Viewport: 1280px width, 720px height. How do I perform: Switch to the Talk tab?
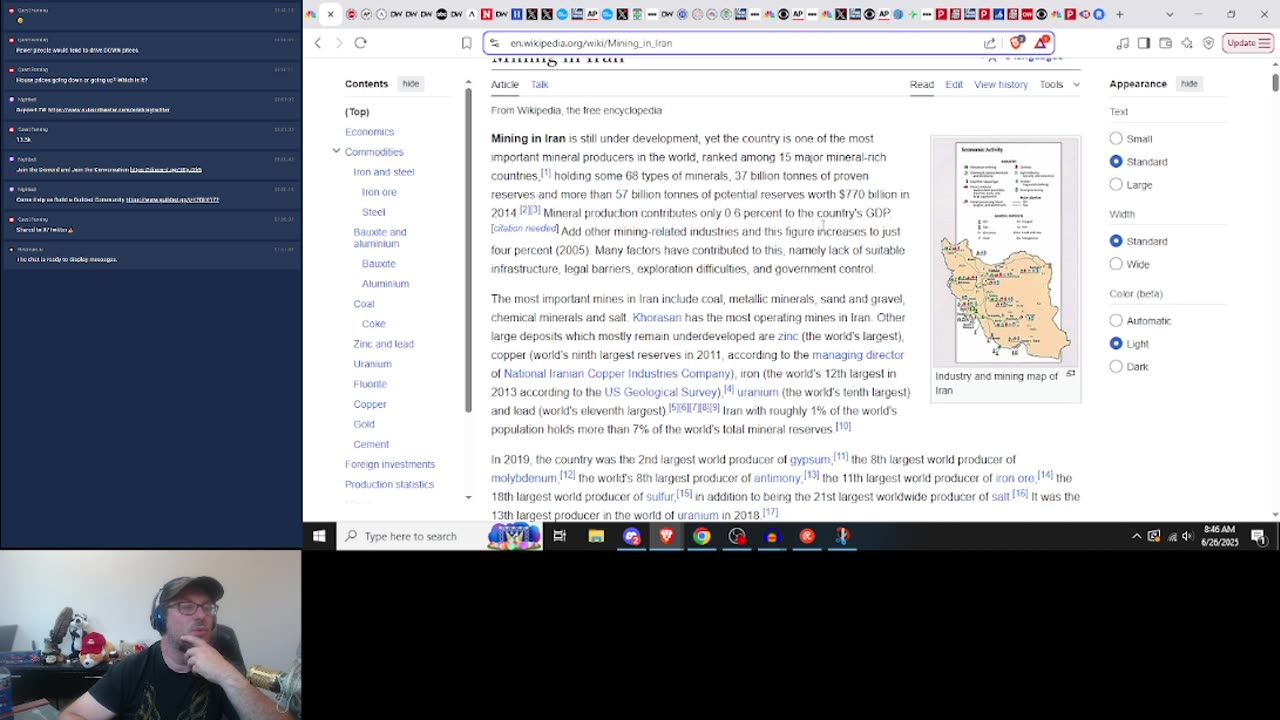point(539,84)
